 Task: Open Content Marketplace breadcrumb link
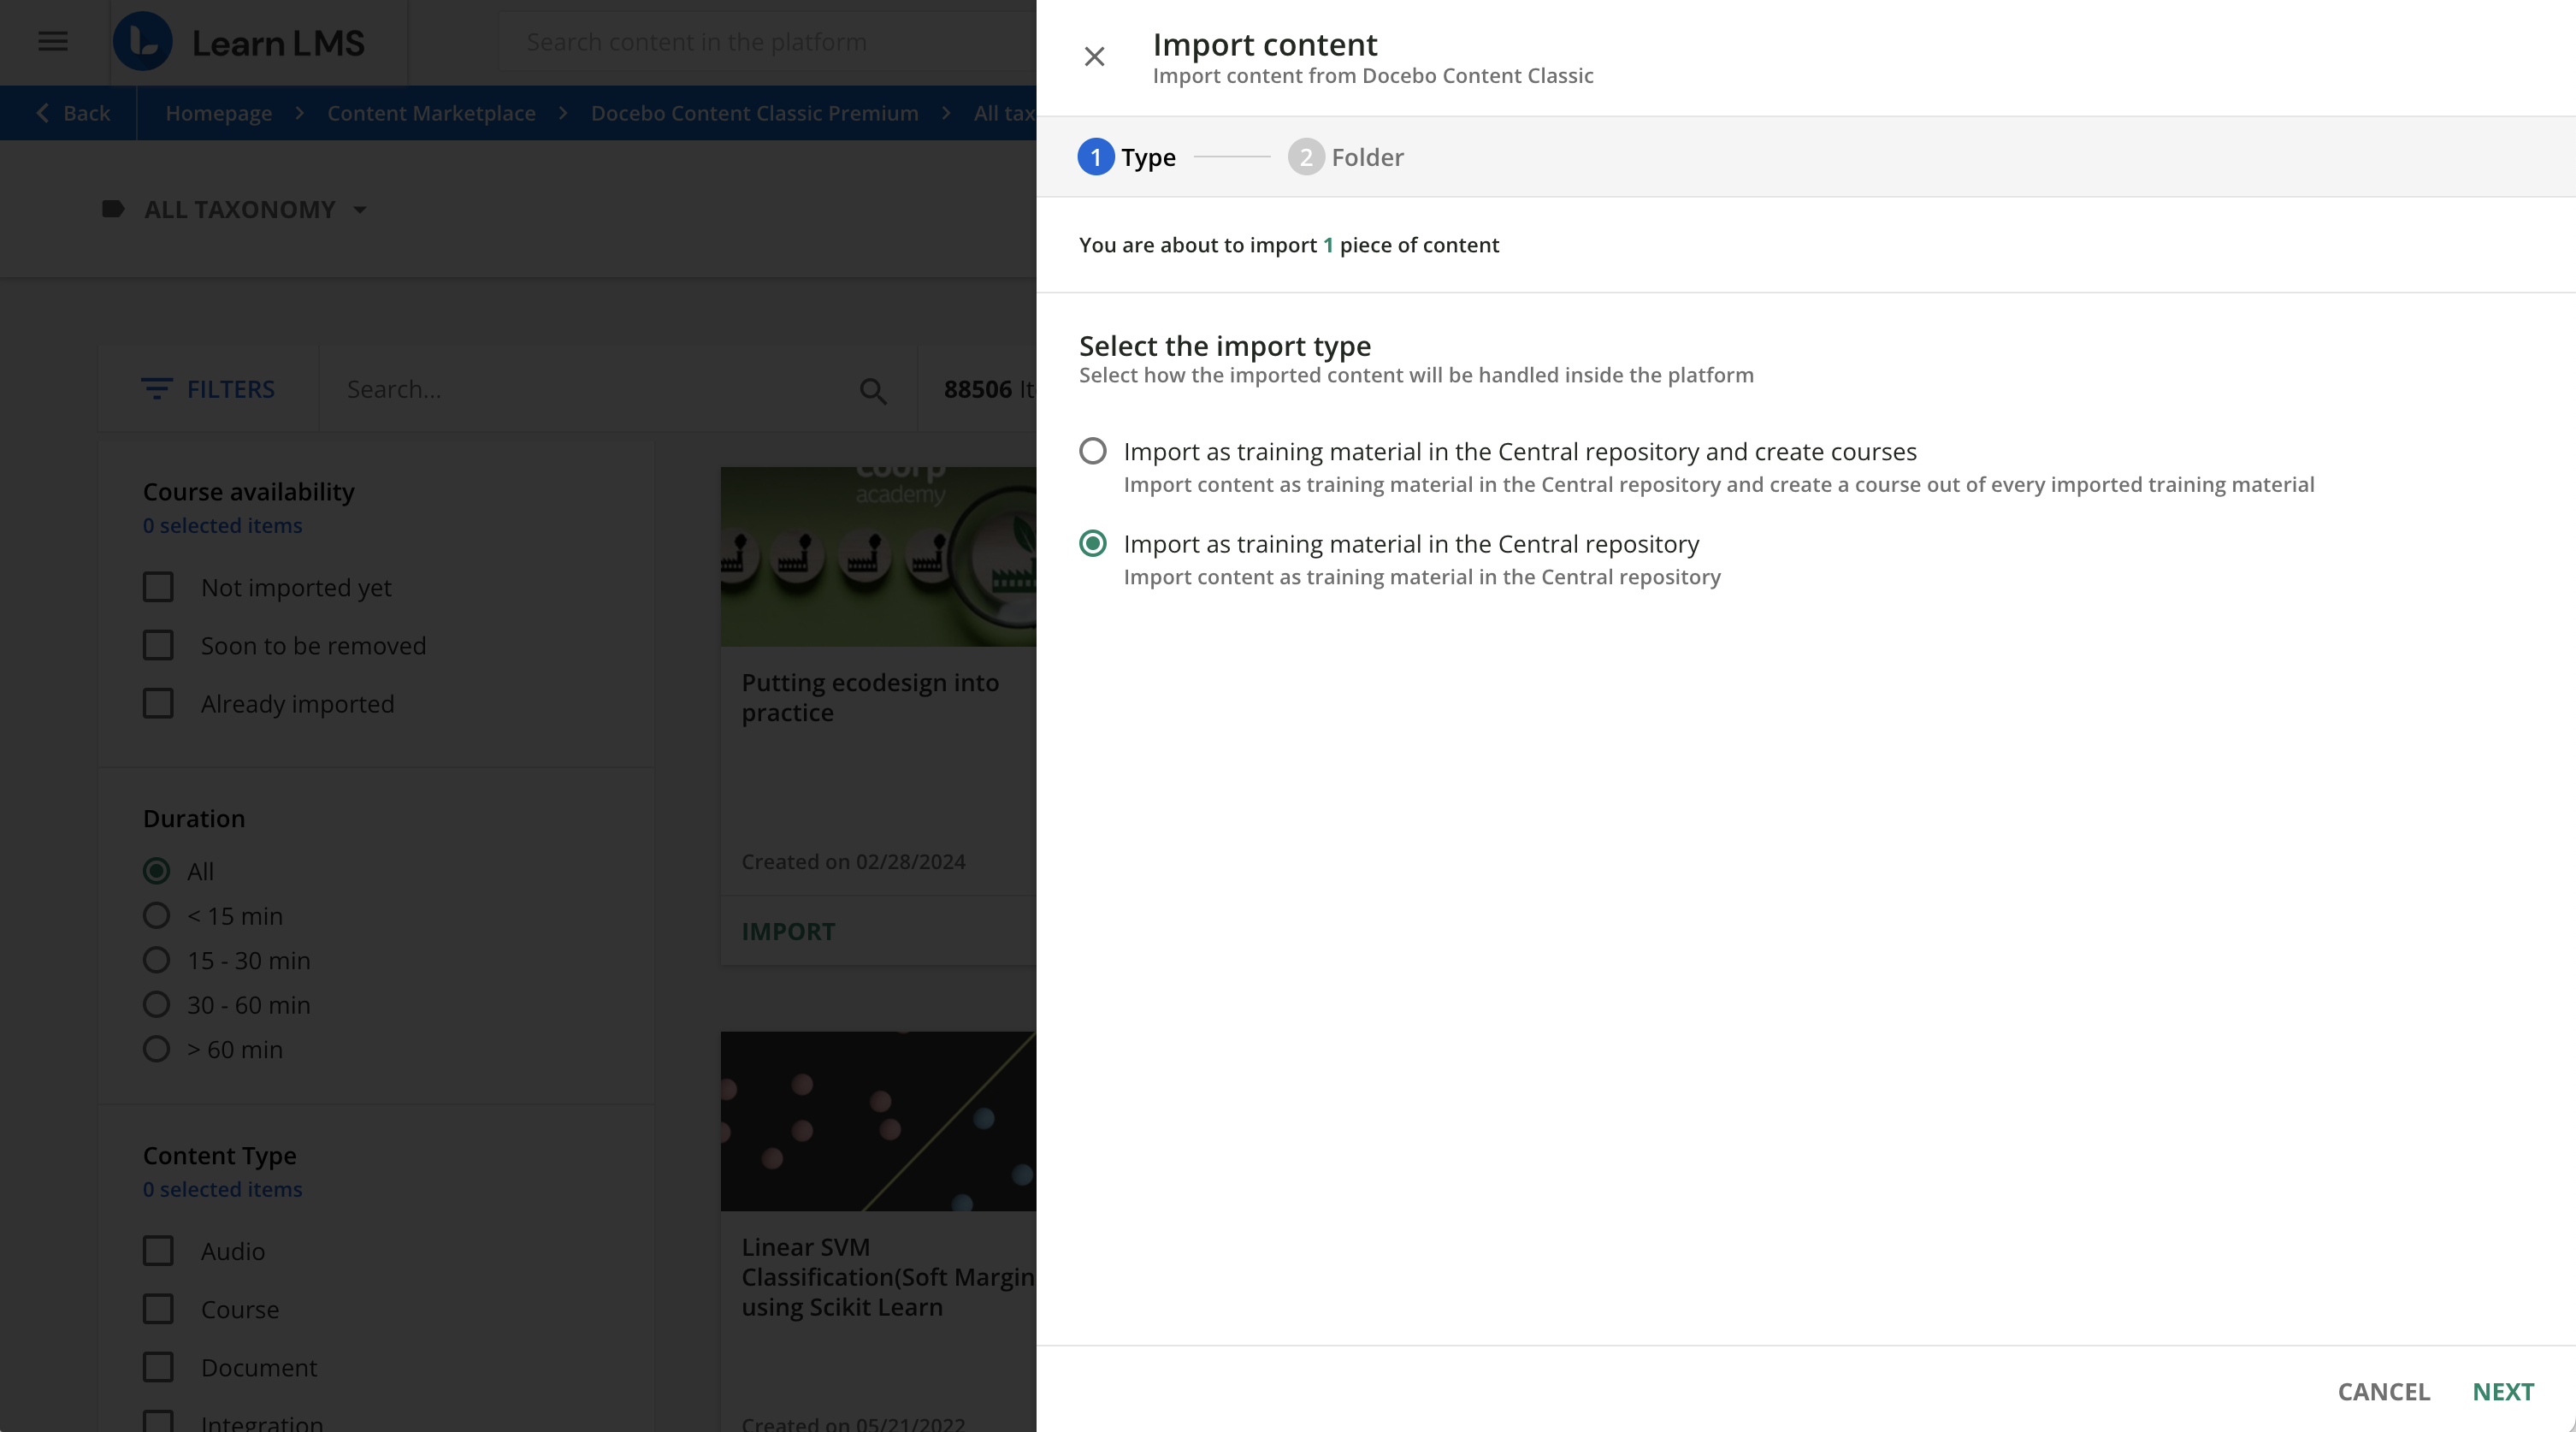click(x=431, y=113)
